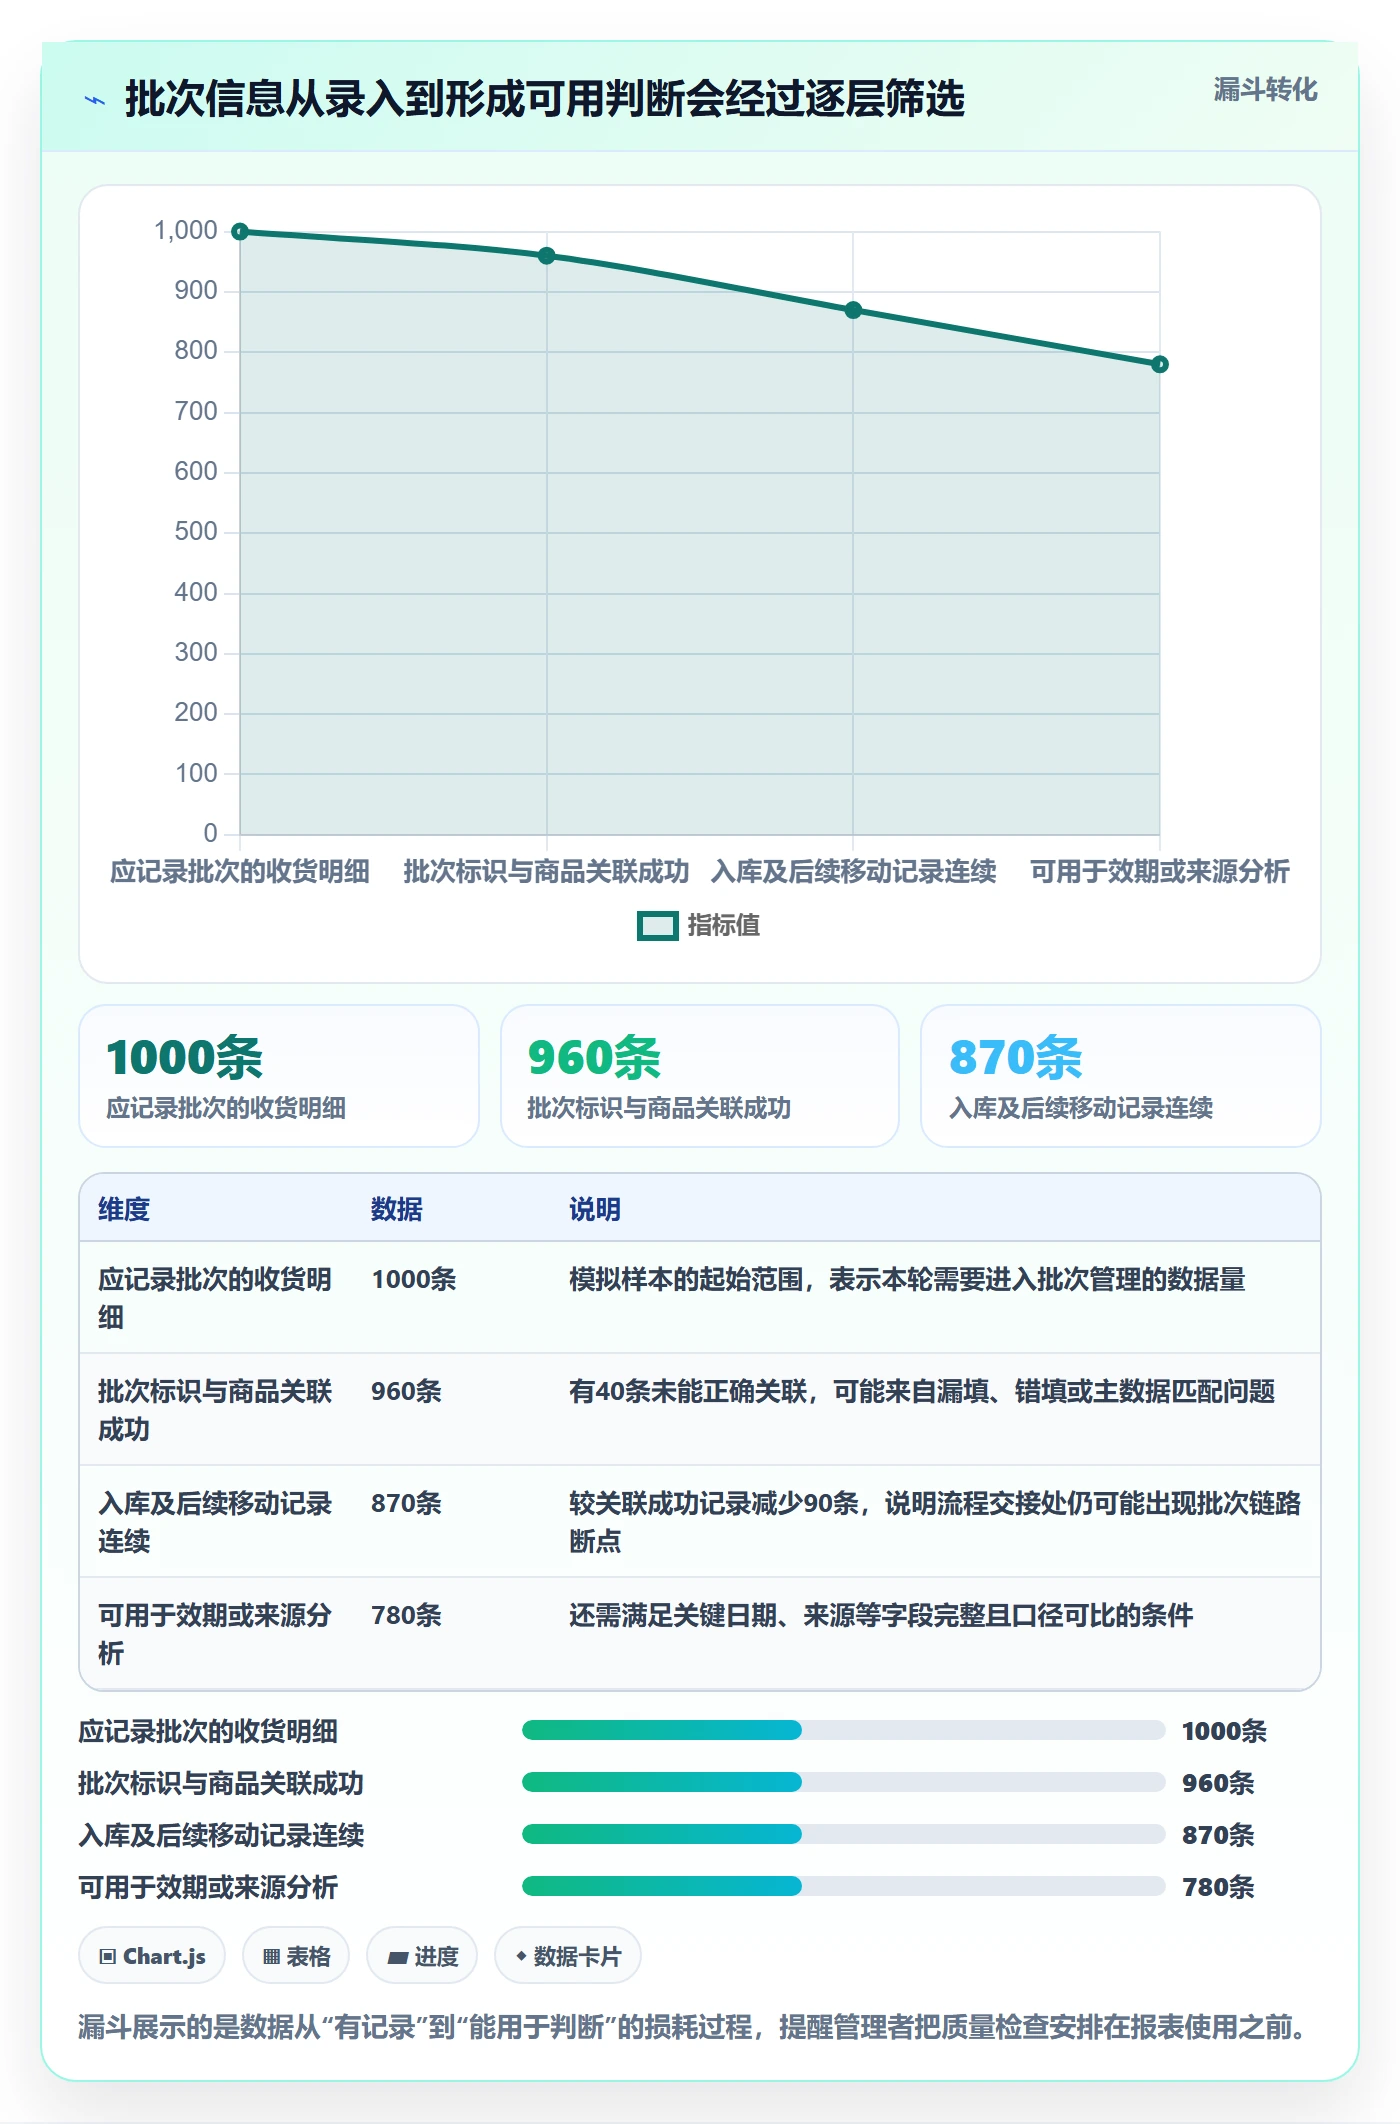The width and height of the screenshot is (1400, 2124).
Task: Click the 500 y-axis label
Action: (x=196, y=532)
